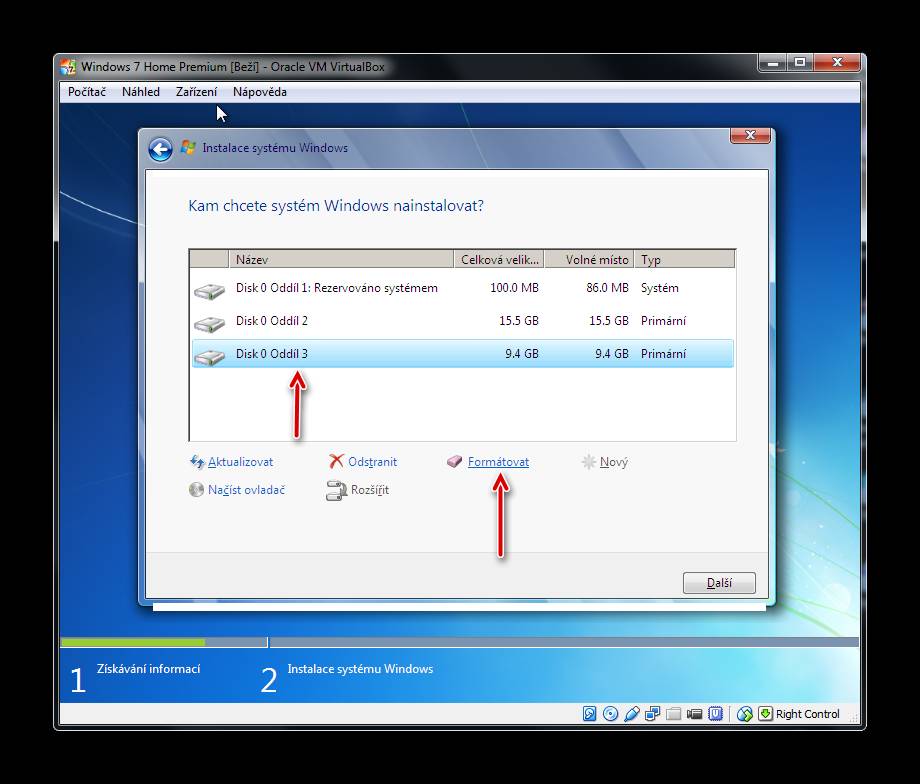This screenshot has width=920, height=784.
Task: Click the Odstranit link
Action: [x=373, y=462]
